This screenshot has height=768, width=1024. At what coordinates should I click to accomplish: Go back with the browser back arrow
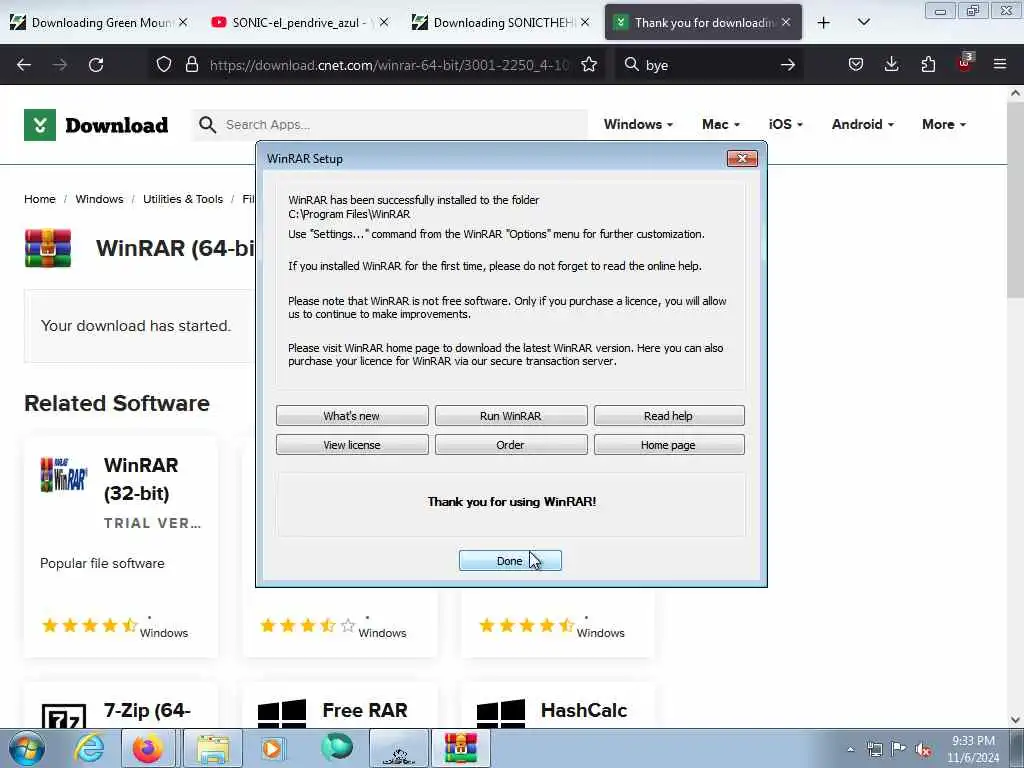click(24, 65)
